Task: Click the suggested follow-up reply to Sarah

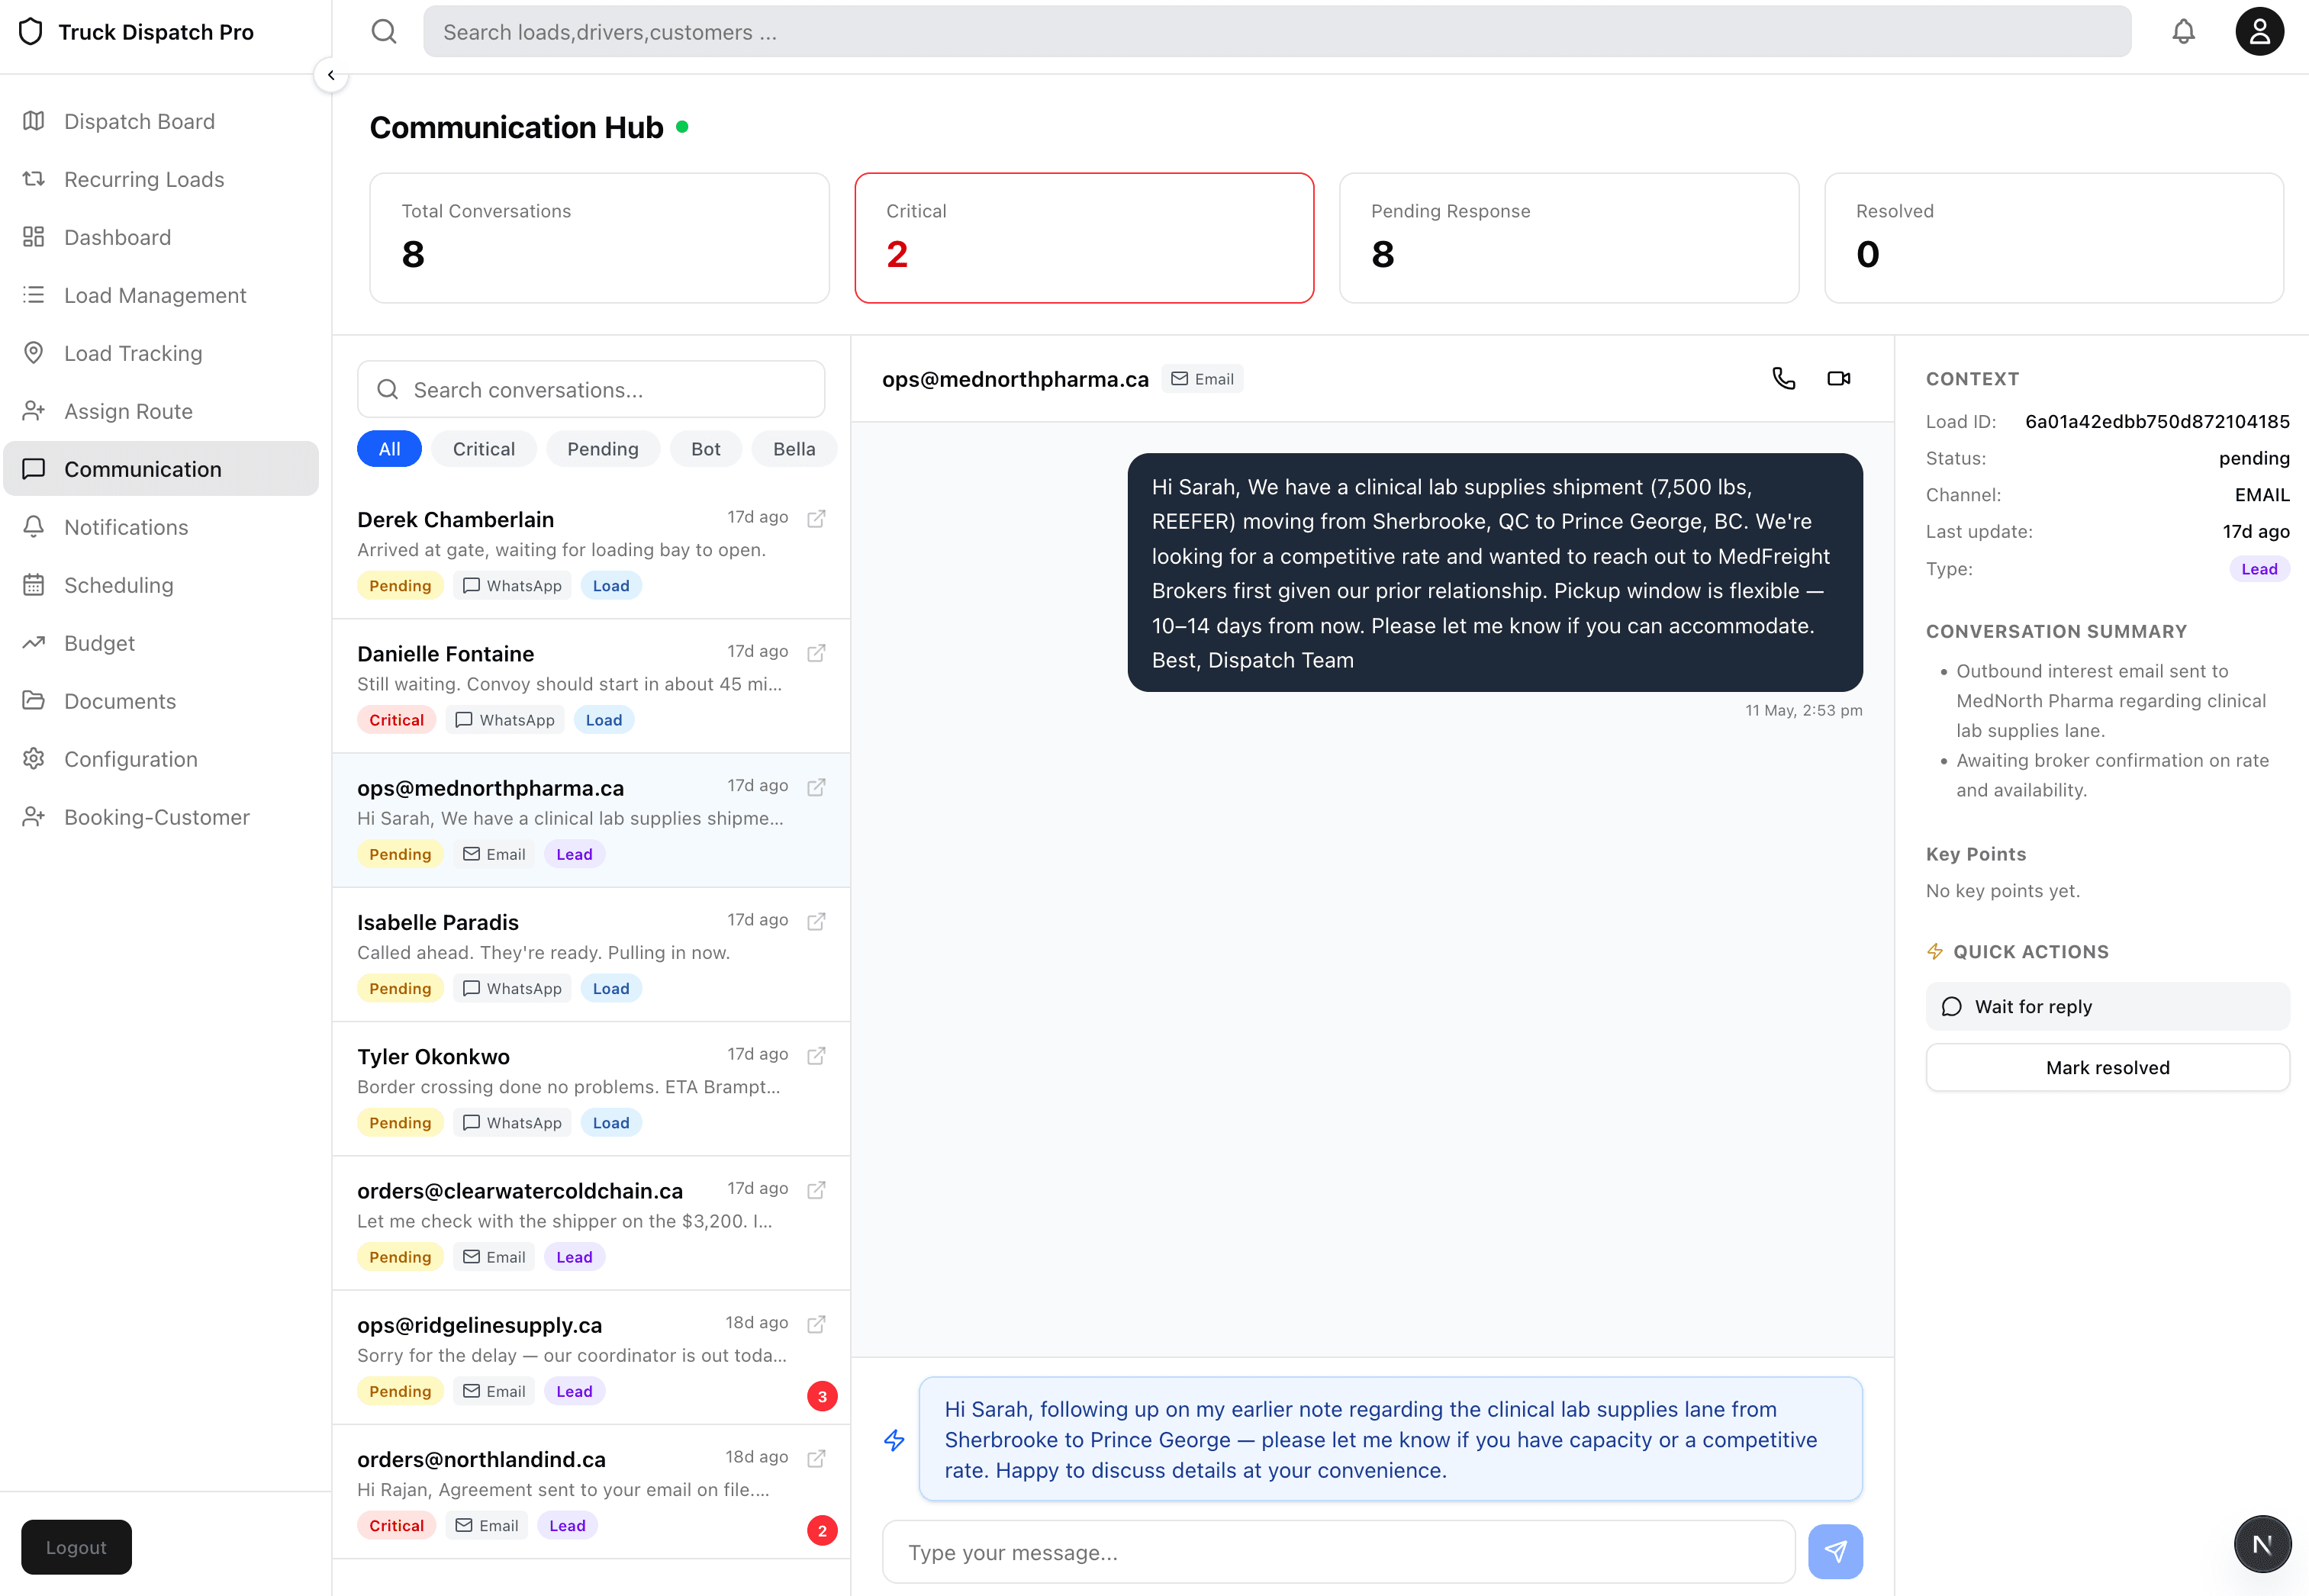Action: point(1390,1439)
